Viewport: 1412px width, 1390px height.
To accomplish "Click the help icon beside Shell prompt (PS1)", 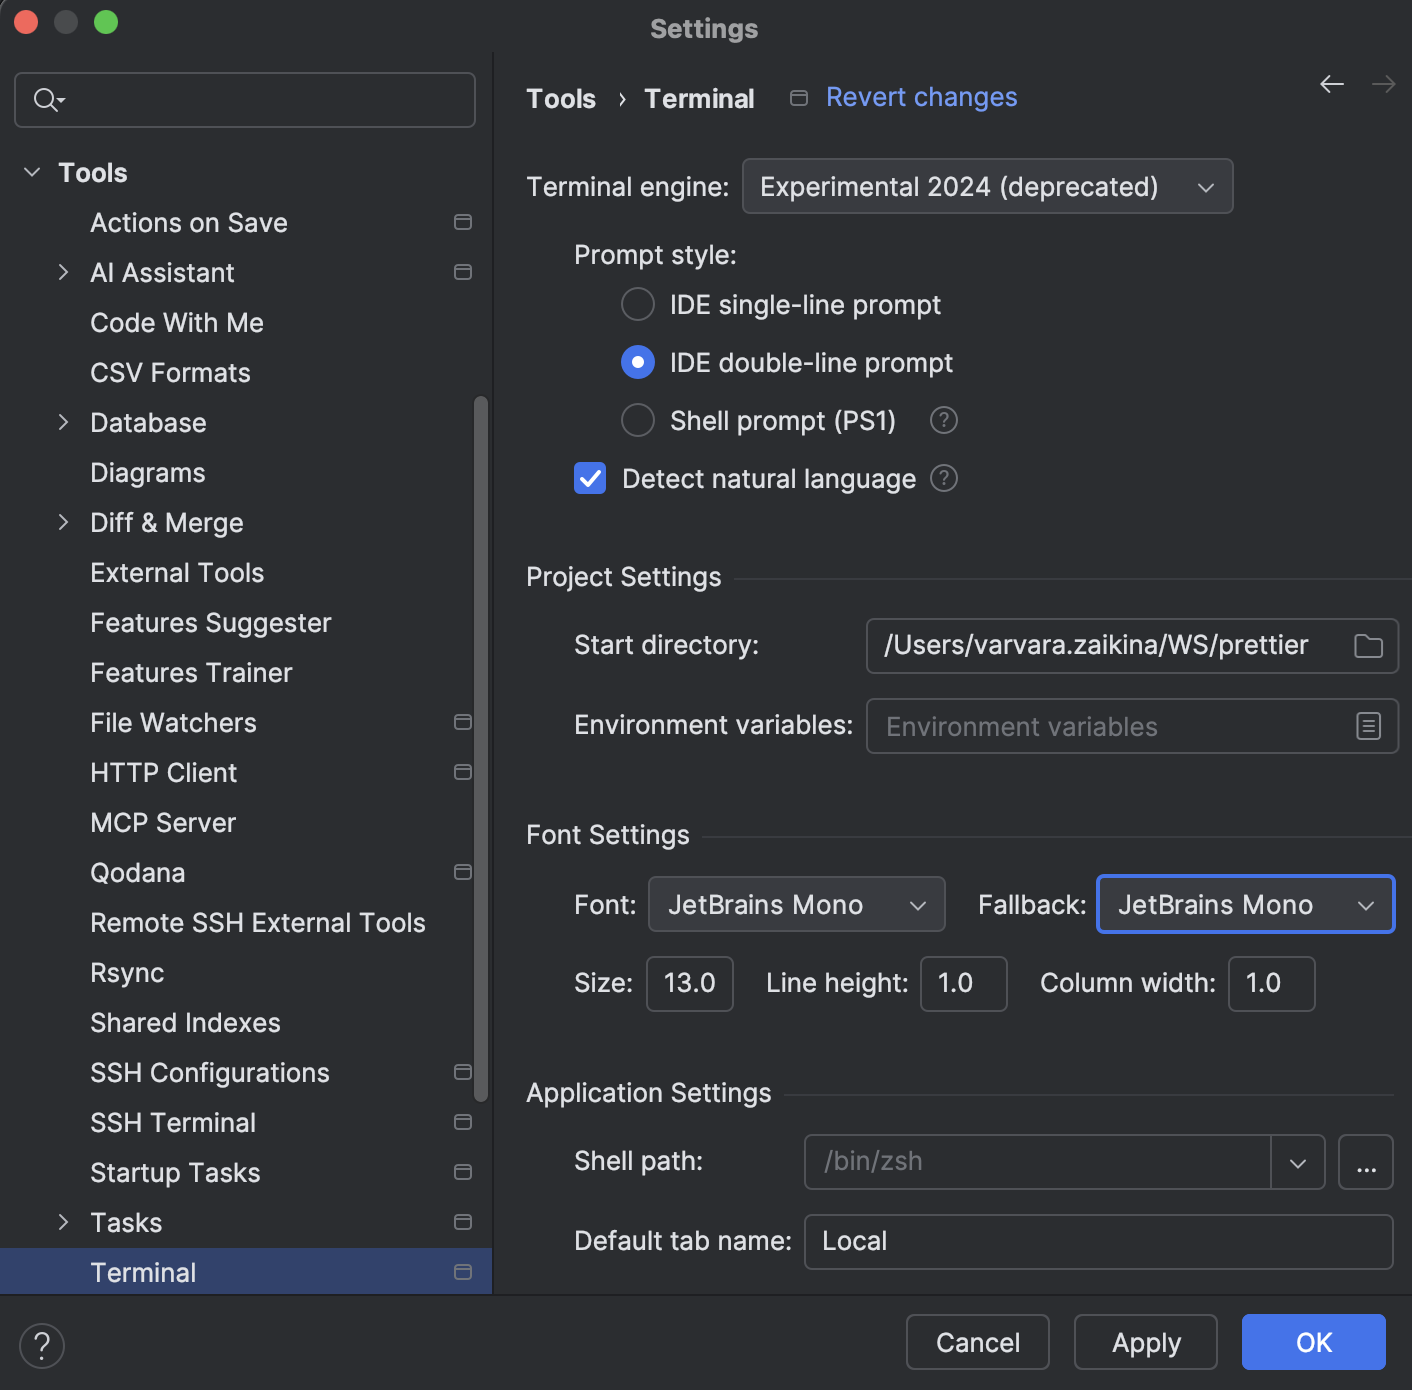I will click(942, 420).
